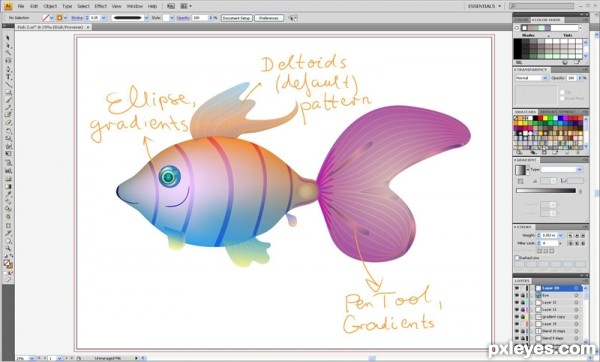600x362 pixels.
Task: Select the Rectangle shape tool
Action: (8, 92)
